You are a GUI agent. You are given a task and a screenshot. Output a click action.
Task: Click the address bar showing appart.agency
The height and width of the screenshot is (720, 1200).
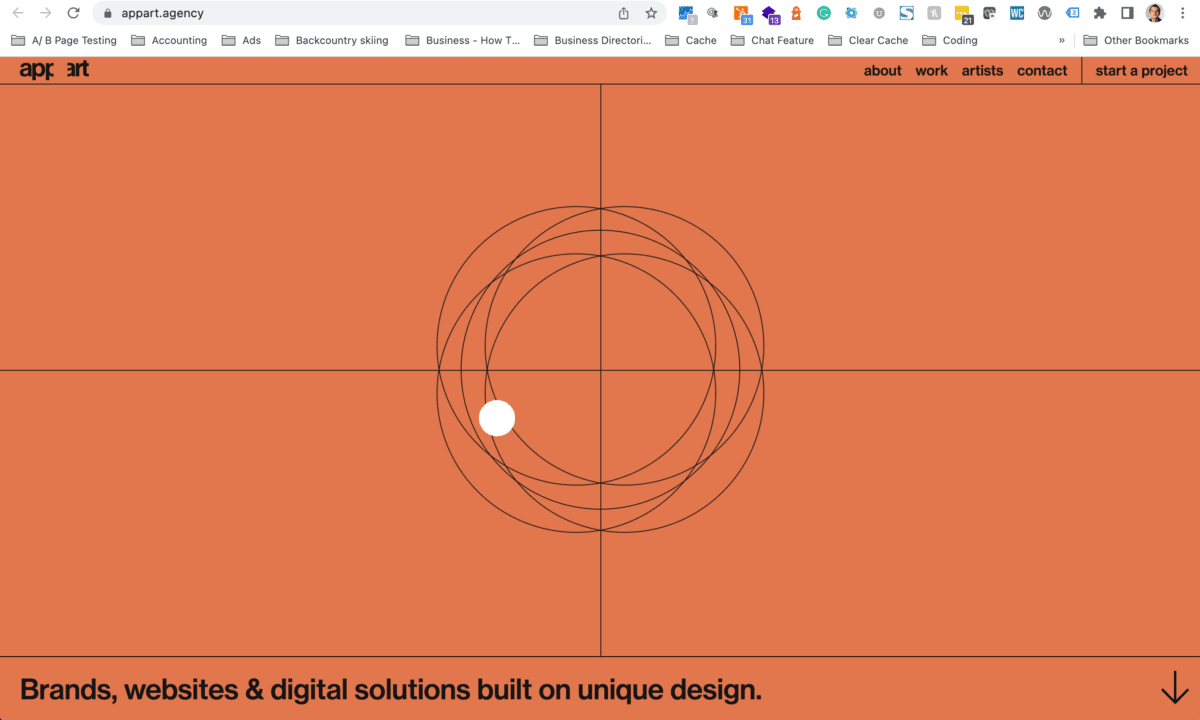click(300, 13)
